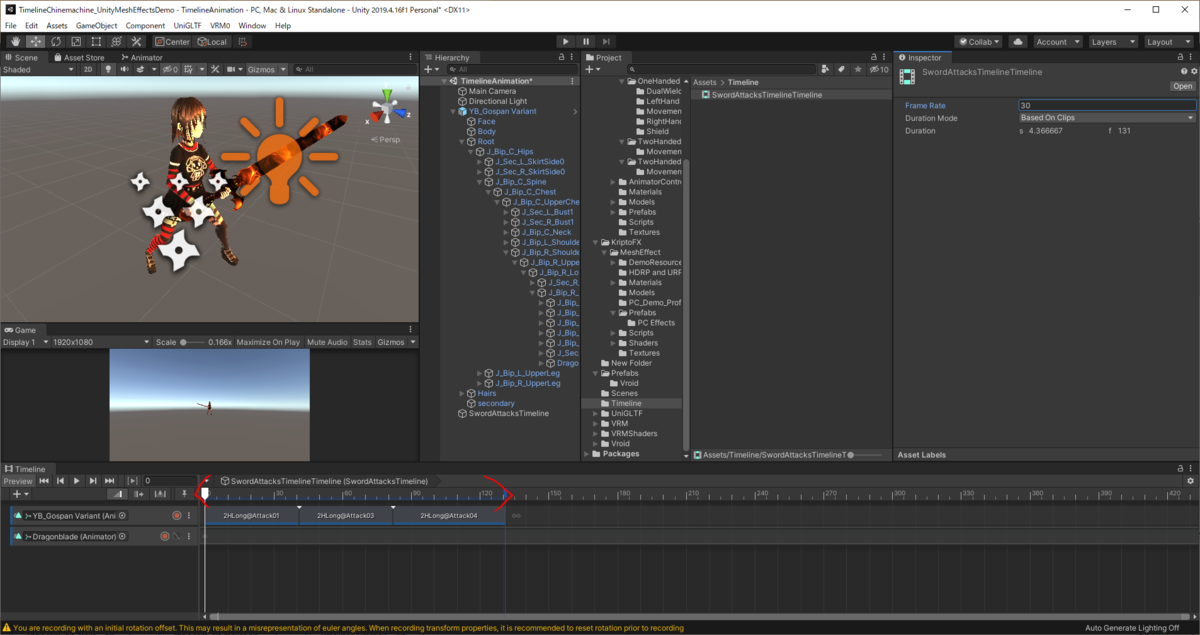Select the Hand tool in the toolbar
The height and width of the screenshot is (635, 1200).
click(x=15, y=42)
